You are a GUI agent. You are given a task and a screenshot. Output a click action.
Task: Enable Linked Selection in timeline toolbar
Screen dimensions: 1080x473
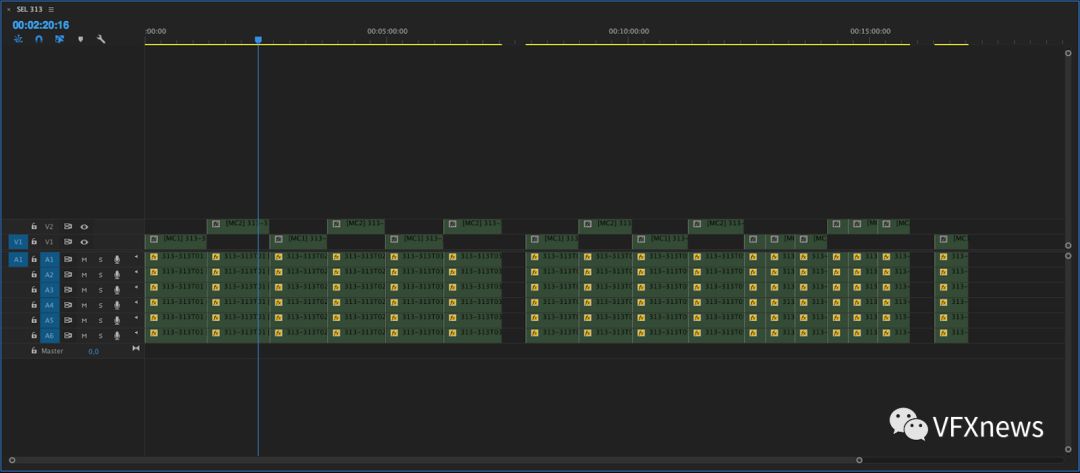tap(59, 39)
